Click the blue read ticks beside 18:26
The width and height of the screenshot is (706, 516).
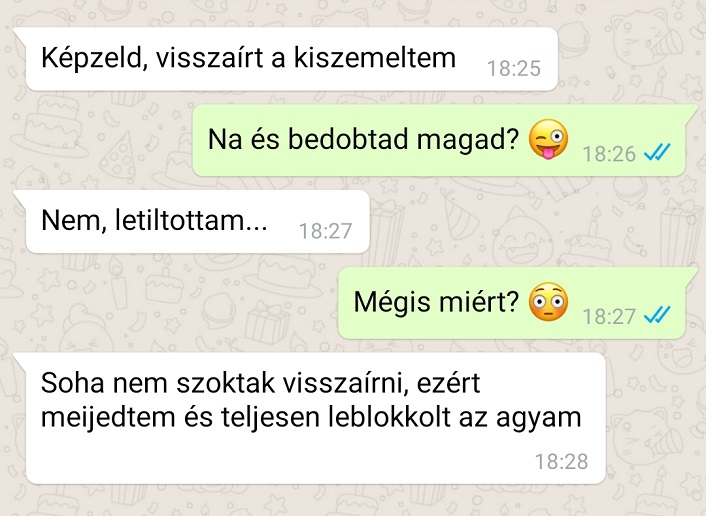click(657, 152)
